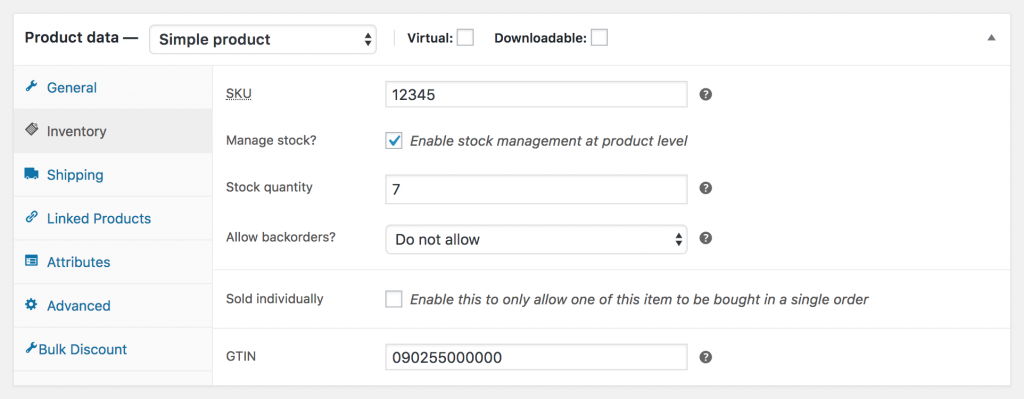
Task: Collapse the Product data panel triangle
Action: pos(991,38)
